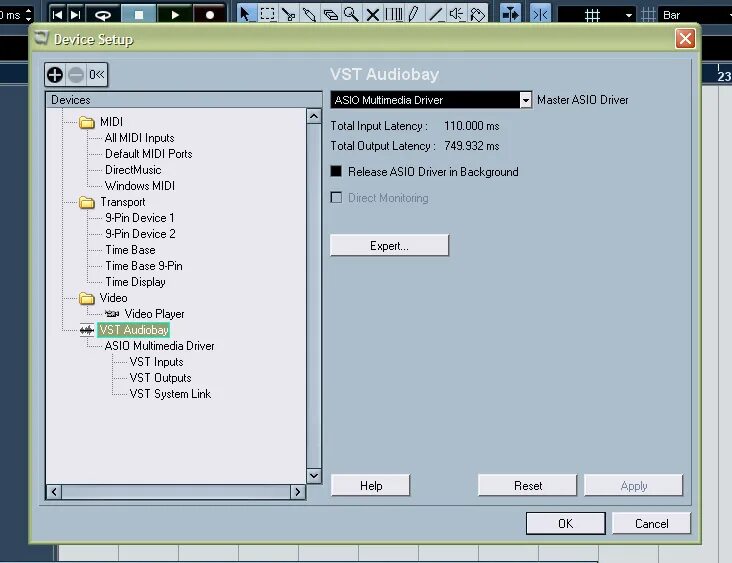Select 9-Pin Device 2
The image size is (732, 563).
140,234
